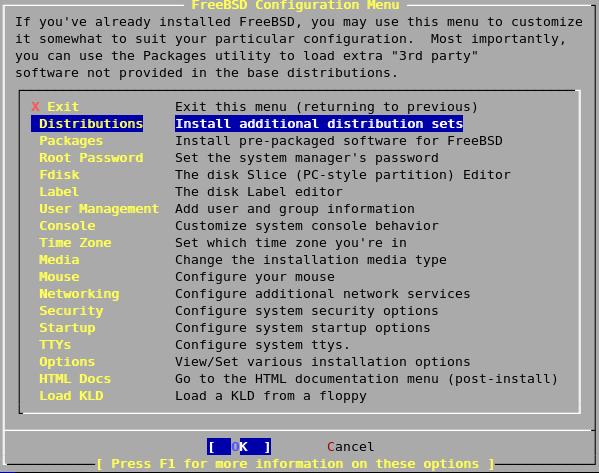Select the Media menu entry
599x473 pixels.
pos(59,260)
